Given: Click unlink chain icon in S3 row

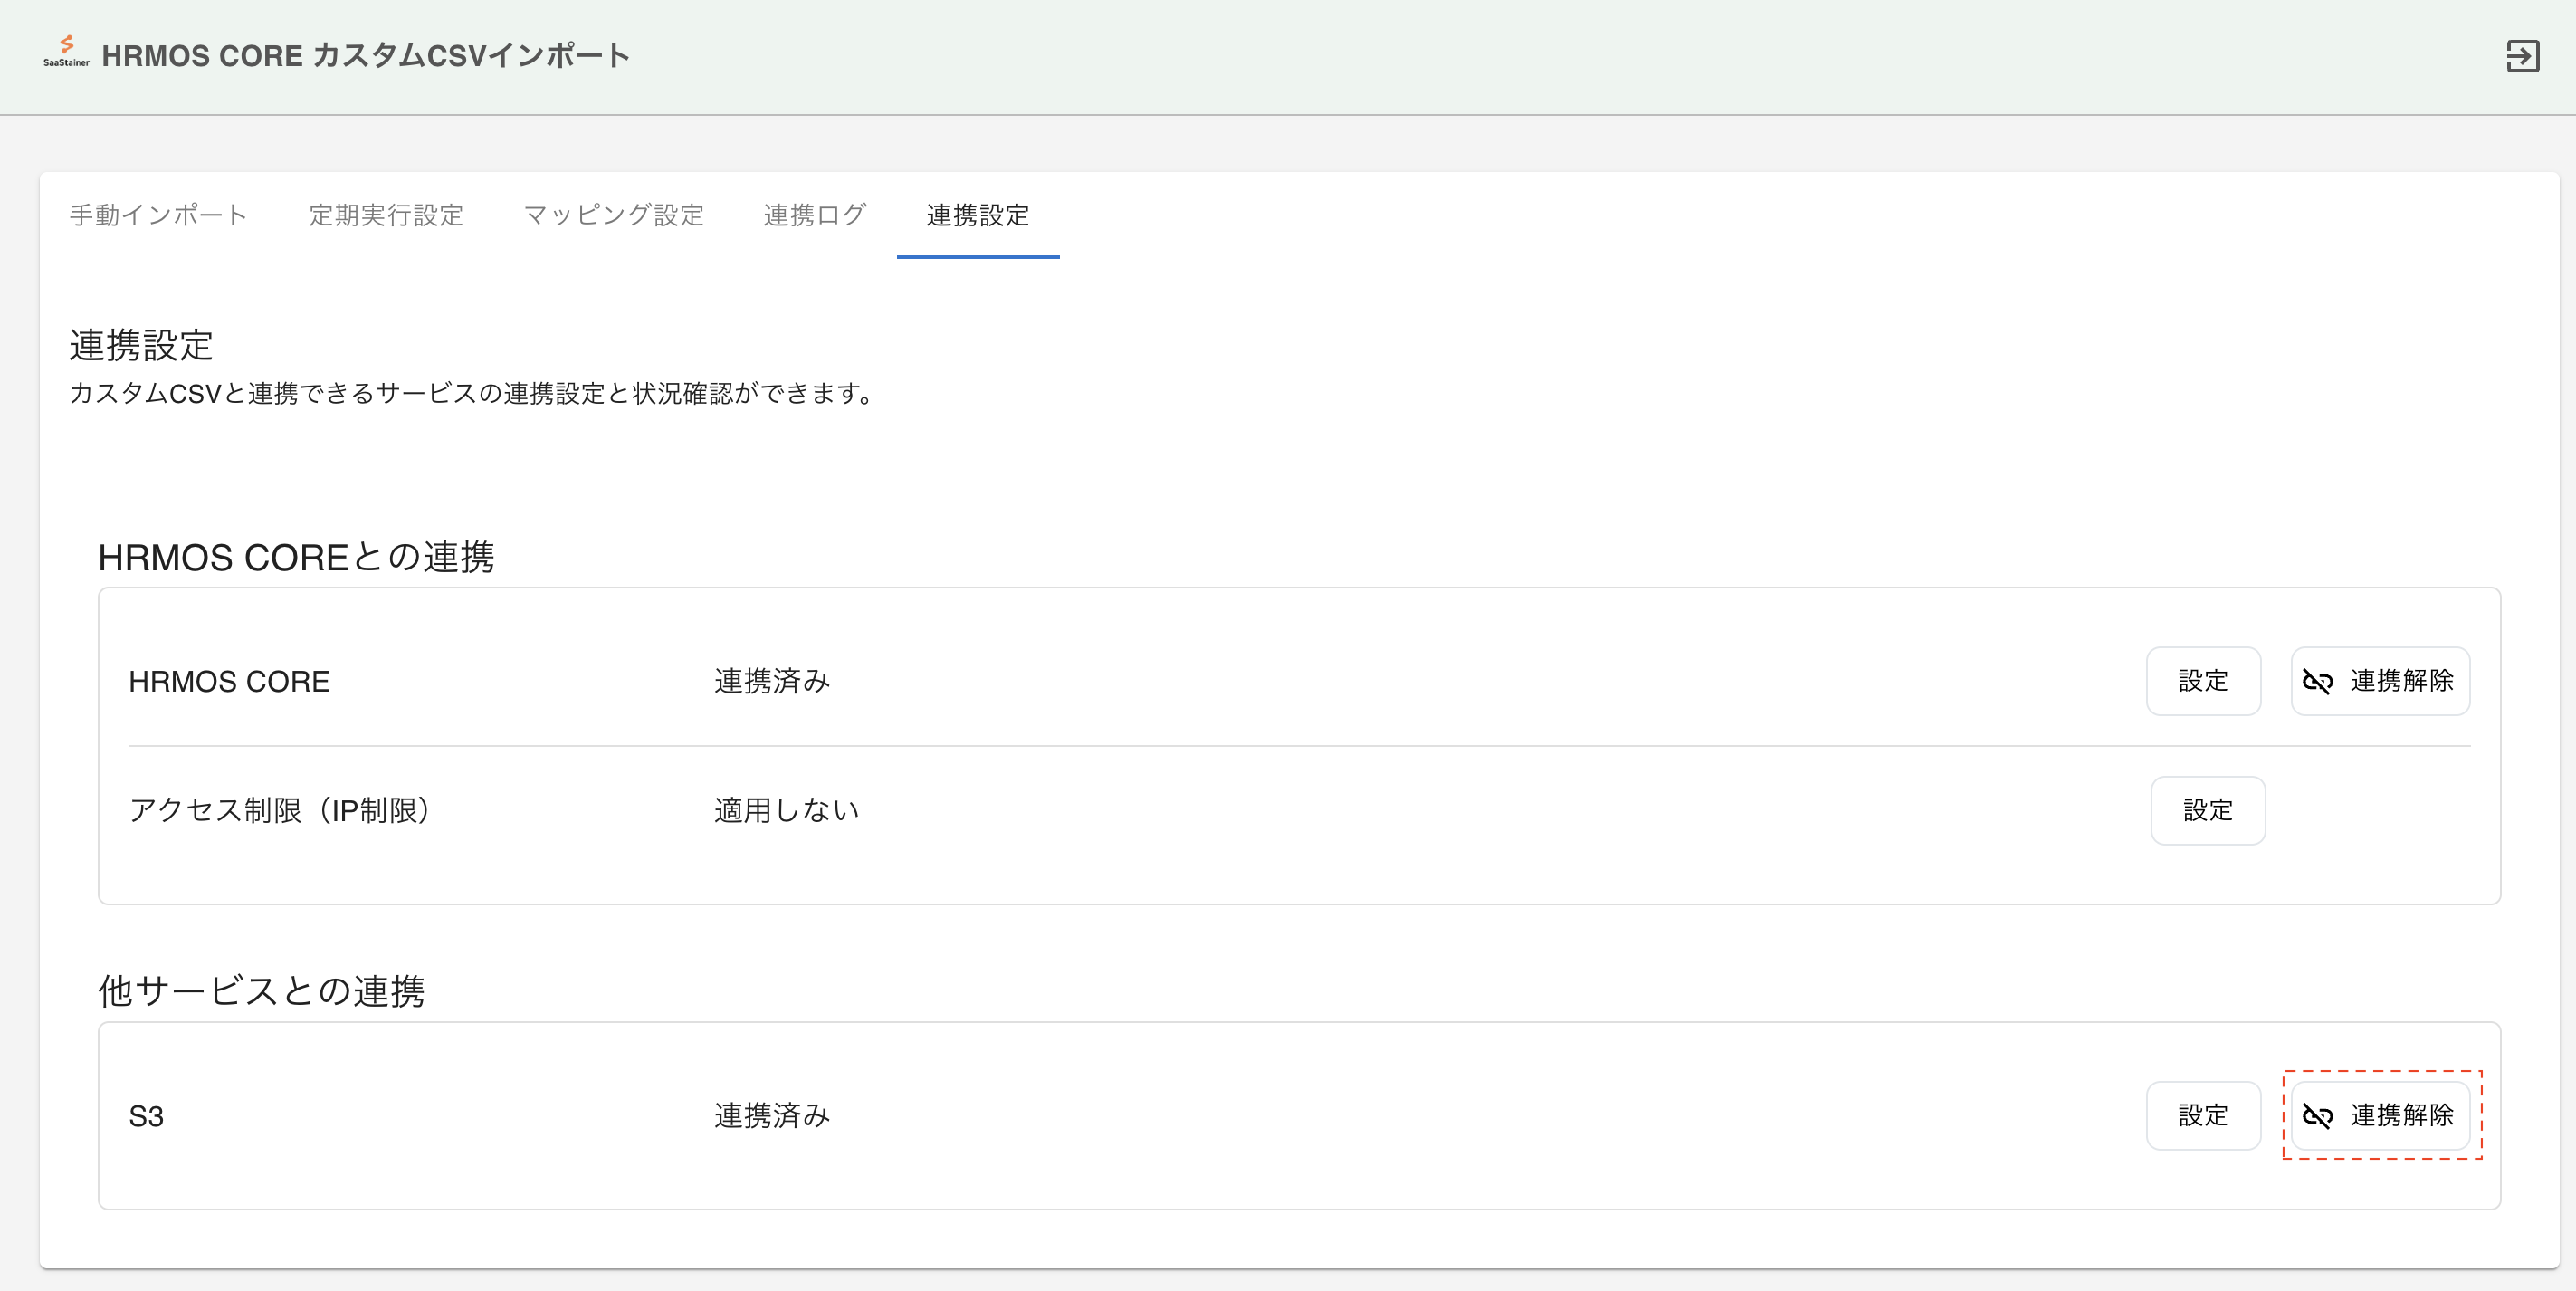Looking at the screenshot, I should (2317, 1116).
